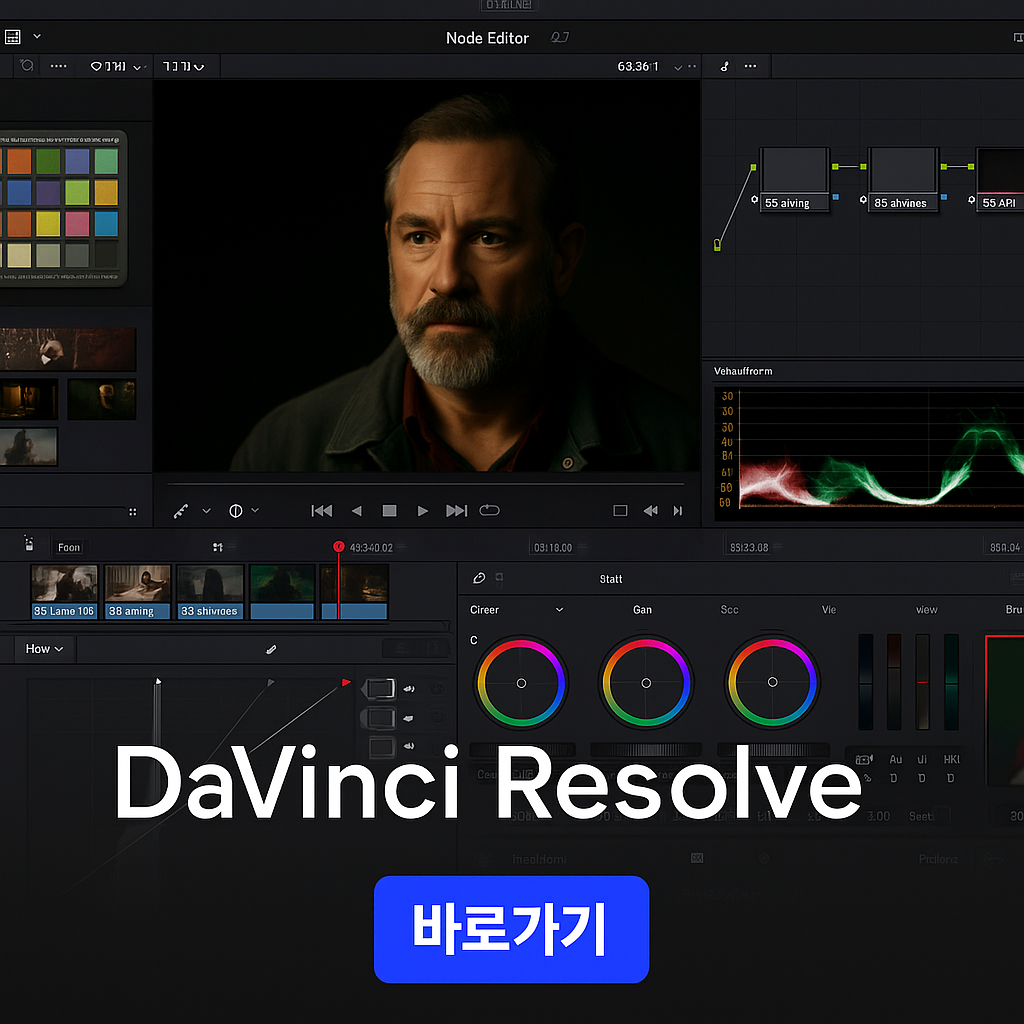Toggle the second curve channel button
Viewport: 1024px width, 1024px height.
[379, 718]
